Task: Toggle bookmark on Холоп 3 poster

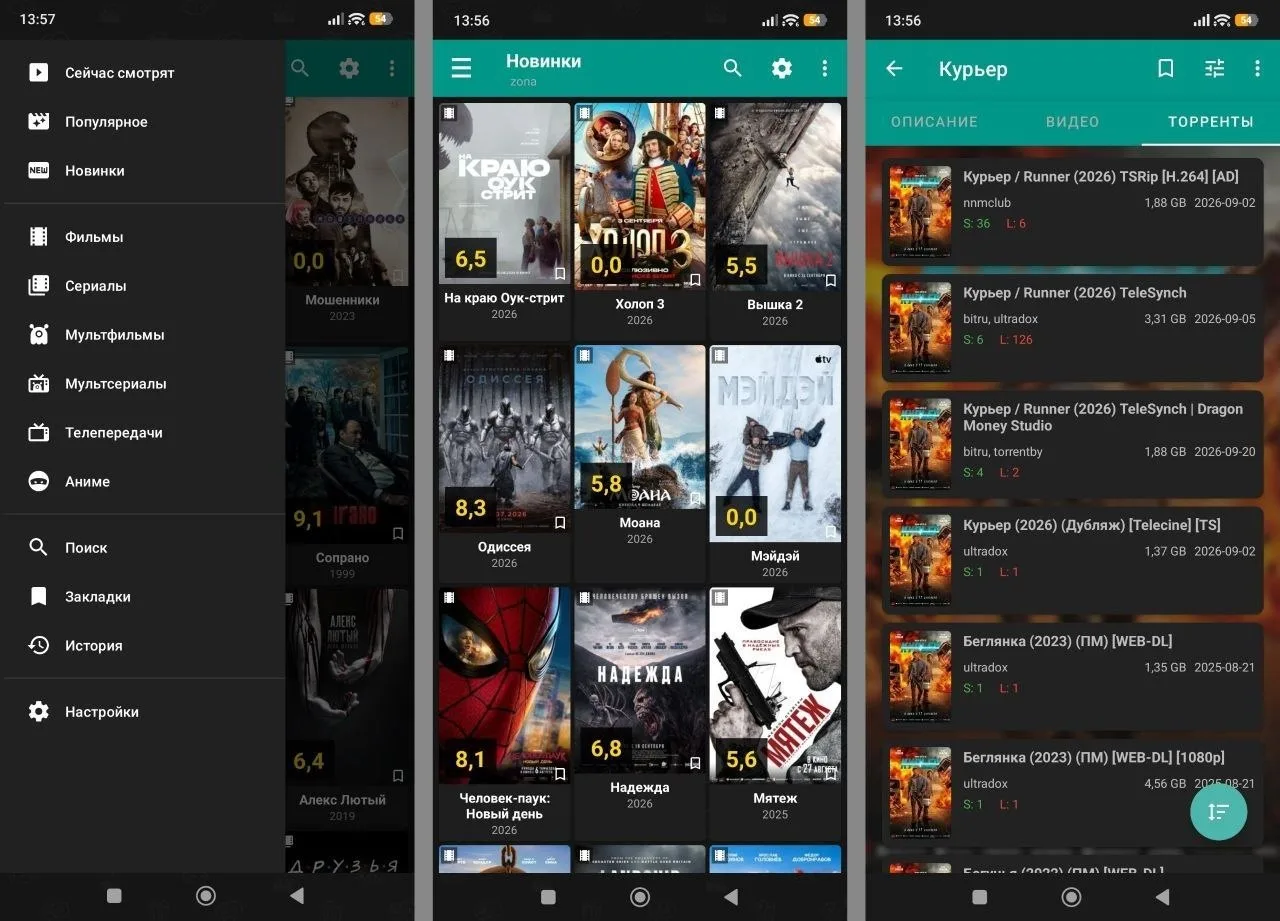Action: (x=695, y=279)
